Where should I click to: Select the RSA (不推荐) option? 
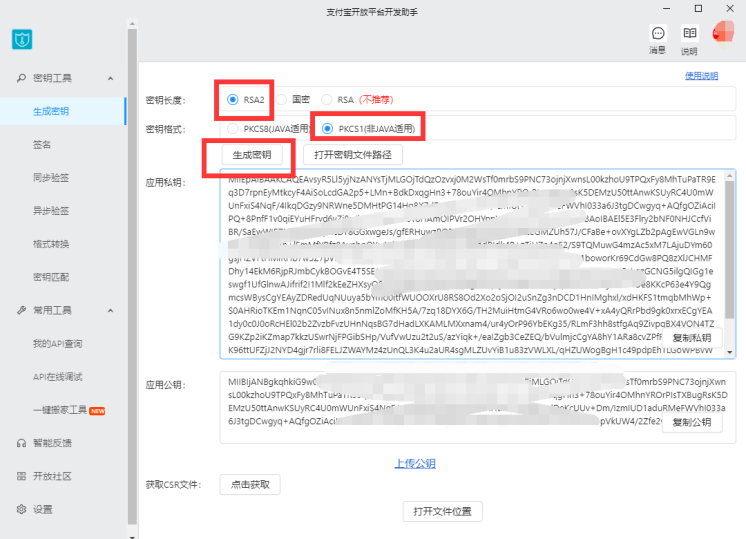pos(326,99)
